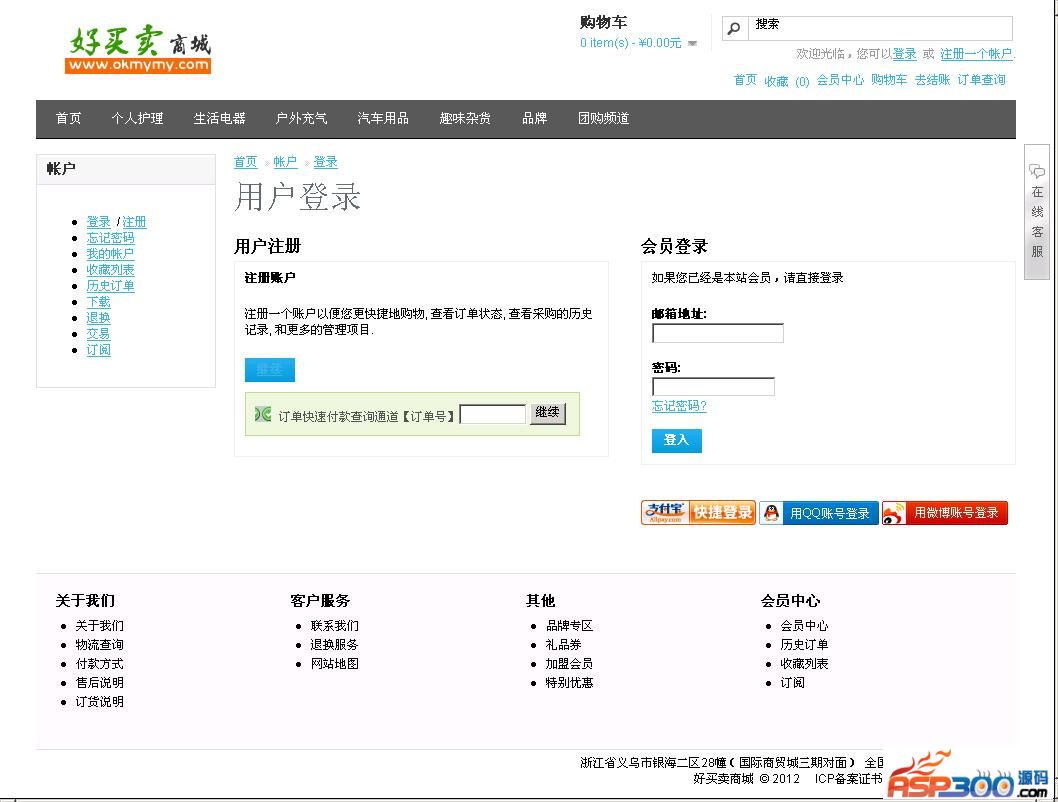Viewport: 1058px width, 802px height.
Task: Log in with Weibo account button
Action: [945, 513]
